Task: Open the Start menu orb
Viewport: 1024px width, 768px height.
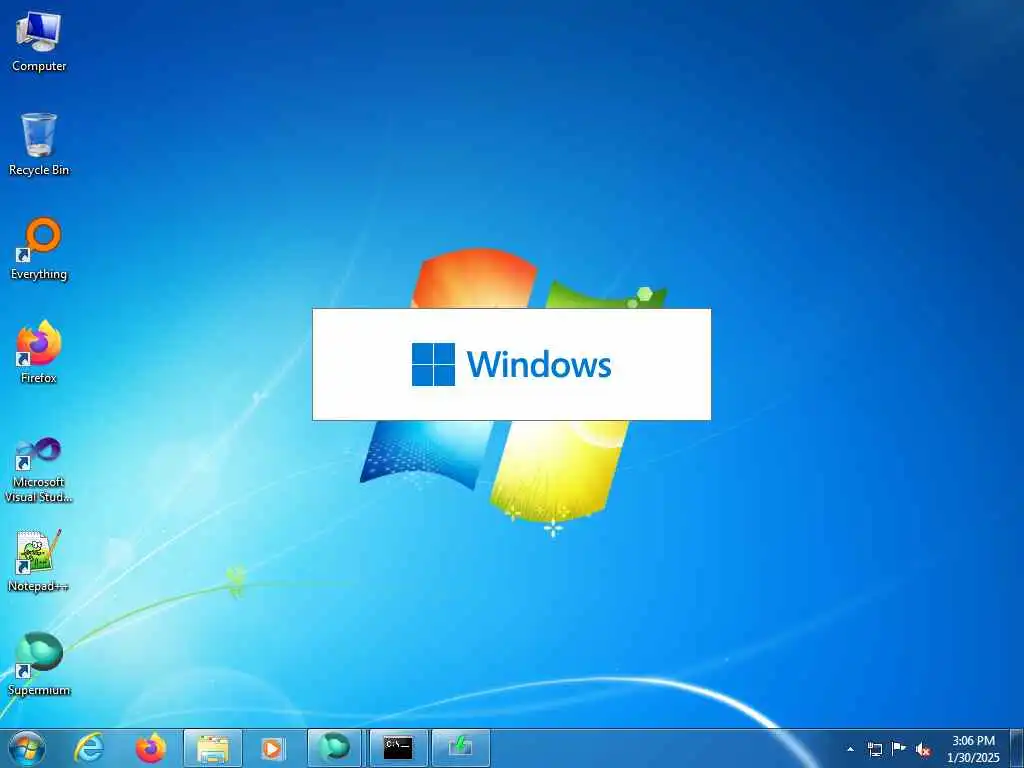Action: [x=27, y=748]
